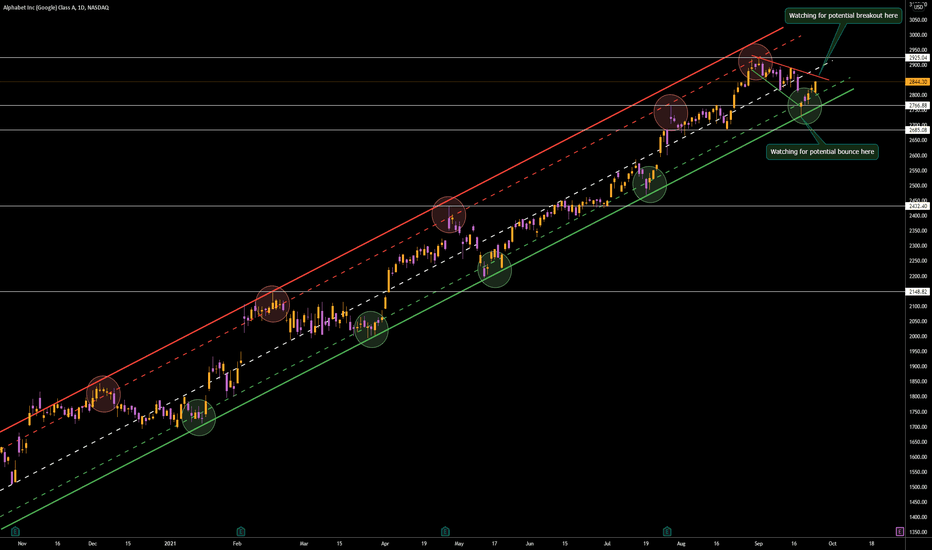Open the purple upcoming earnings marker
The height and width of the screenshot is (550, 932).
(900, 531)
